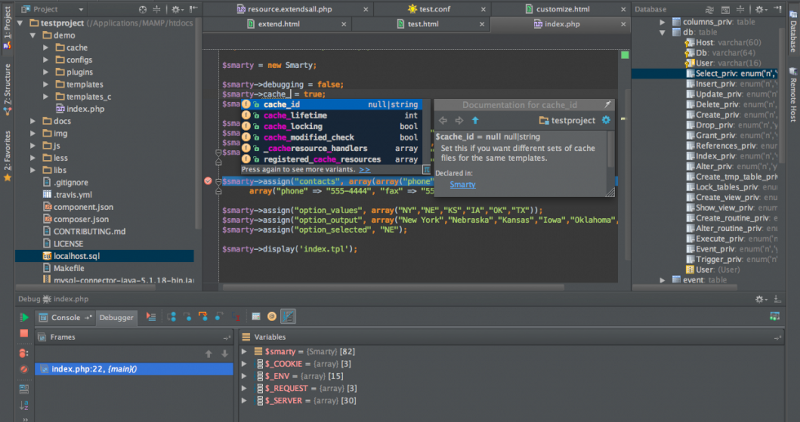This screenshot has width=800, height=422.
Task: Hide the Project tool window
Action: (x=193, y=9)
